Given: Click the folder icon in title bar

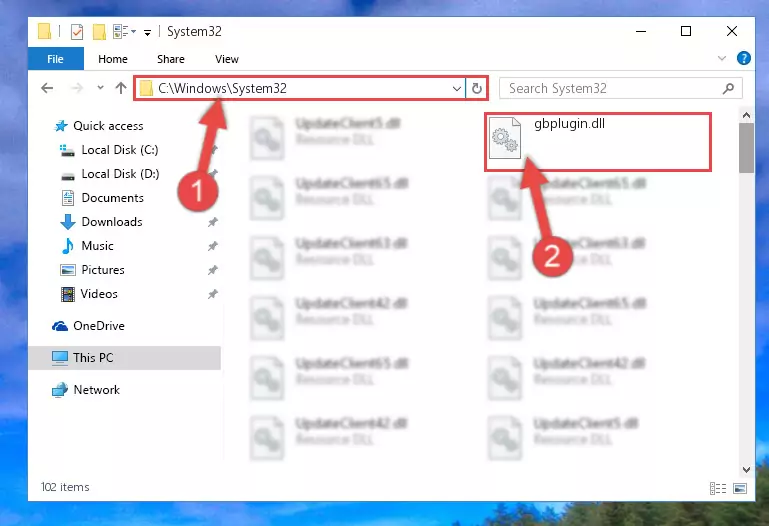Looking at the screenshot, I should 44,31.
